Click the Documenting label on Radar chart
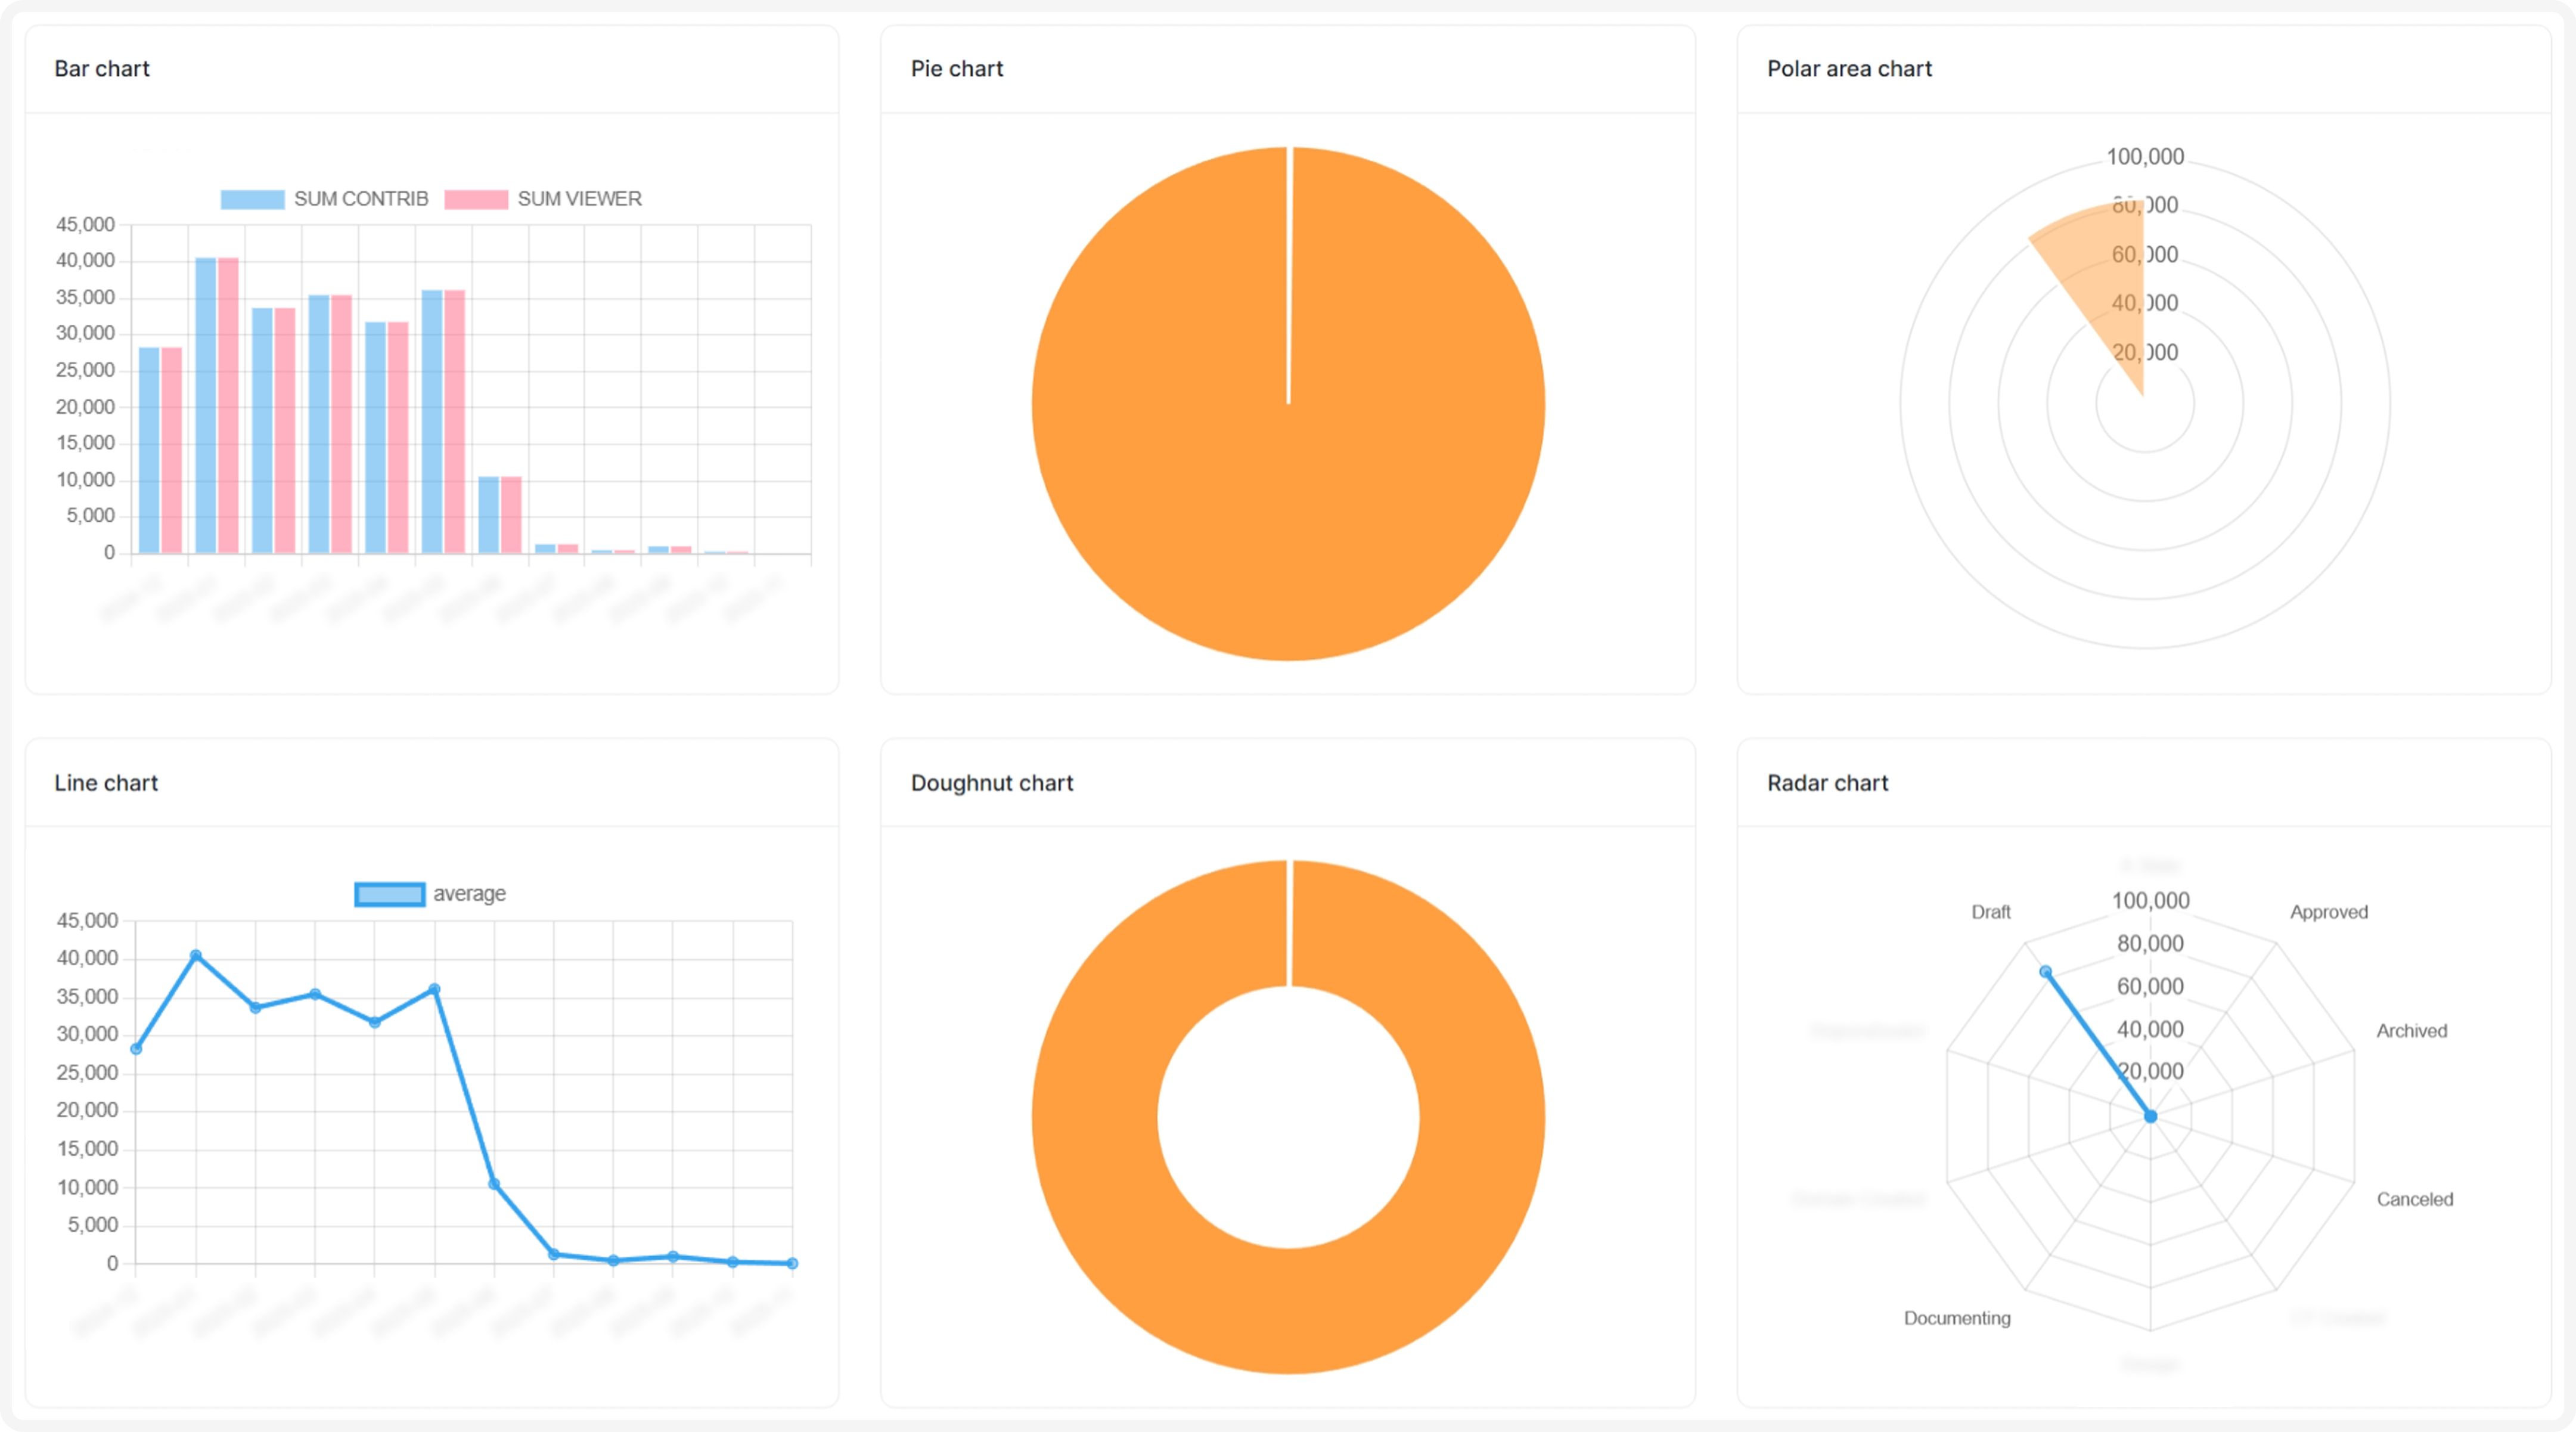The width and height of the screenshot is (2576, 1432). click(x=1957, y=1318)
